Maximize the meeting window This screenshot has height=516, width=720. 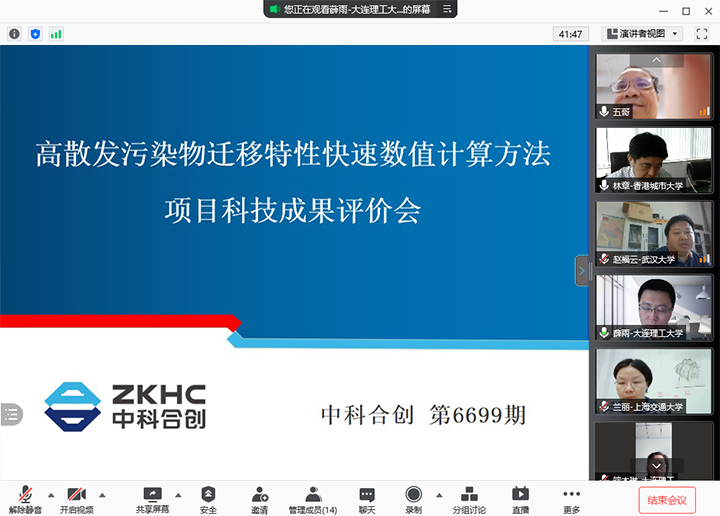[686, 11]
